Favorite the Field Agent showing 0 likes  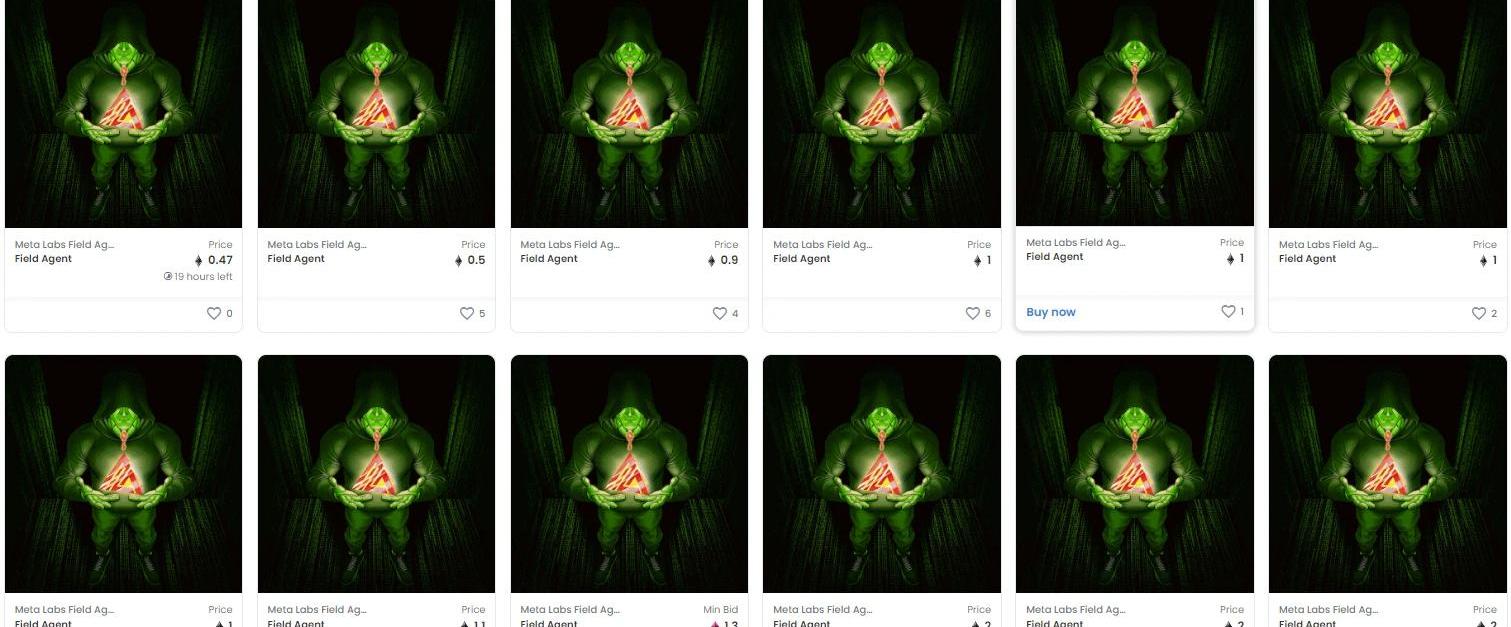(x=213, y=313)
